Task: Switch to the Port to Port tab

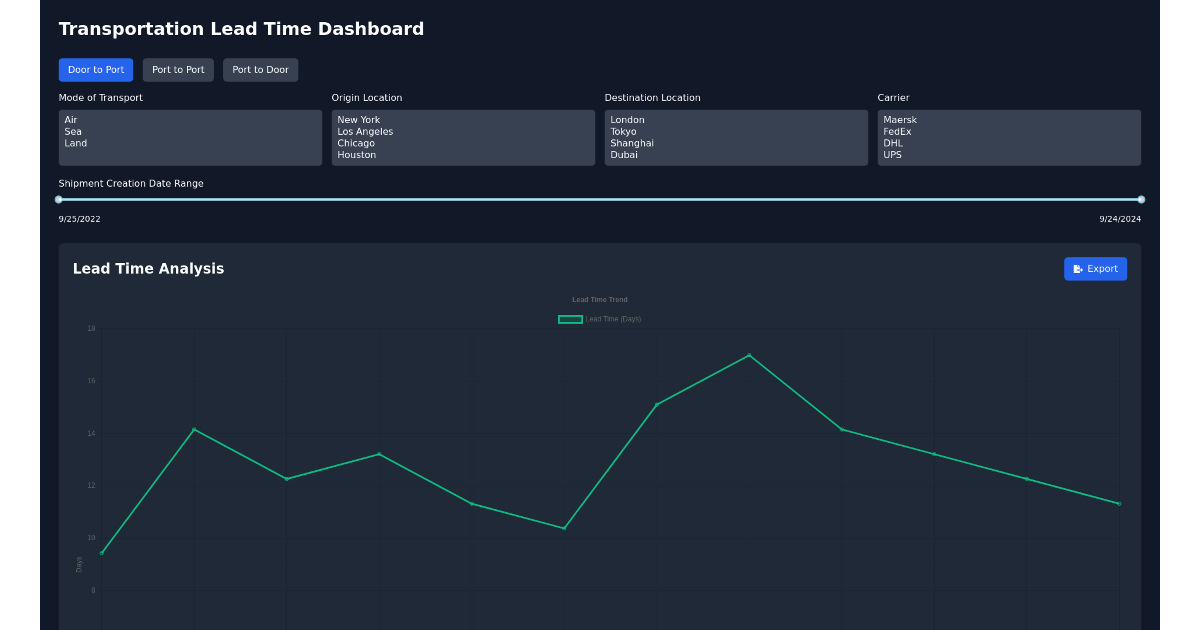Action: [178, 69]
